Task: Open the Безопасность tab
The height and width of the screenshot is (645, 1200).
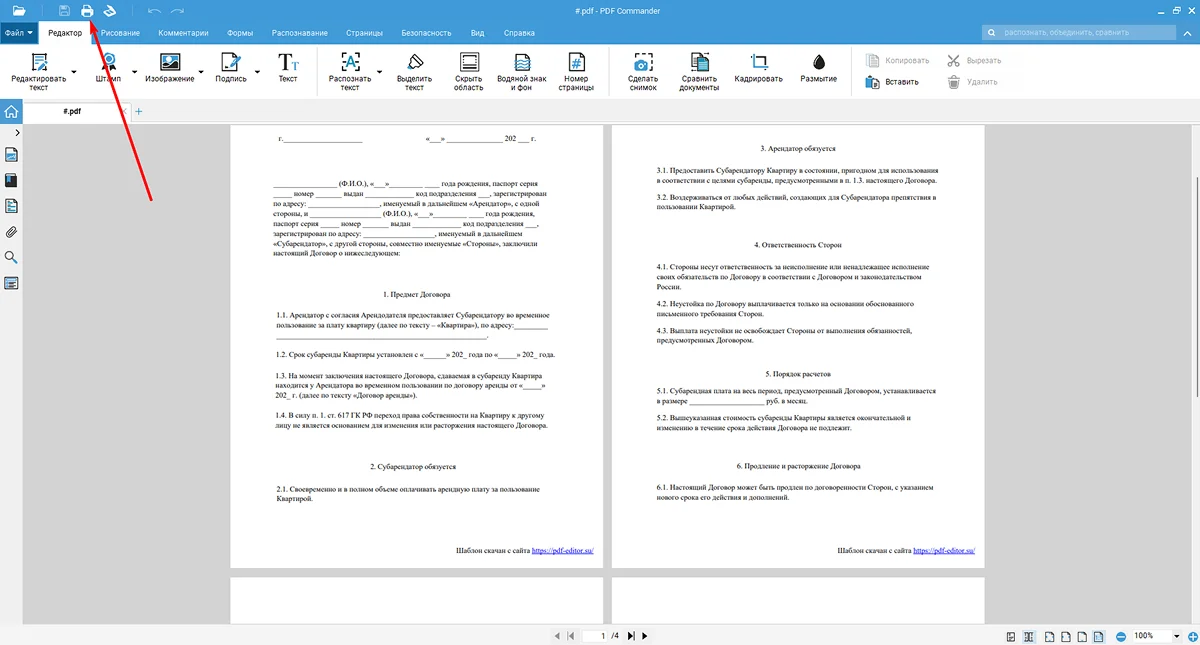Action: point(426,33)
